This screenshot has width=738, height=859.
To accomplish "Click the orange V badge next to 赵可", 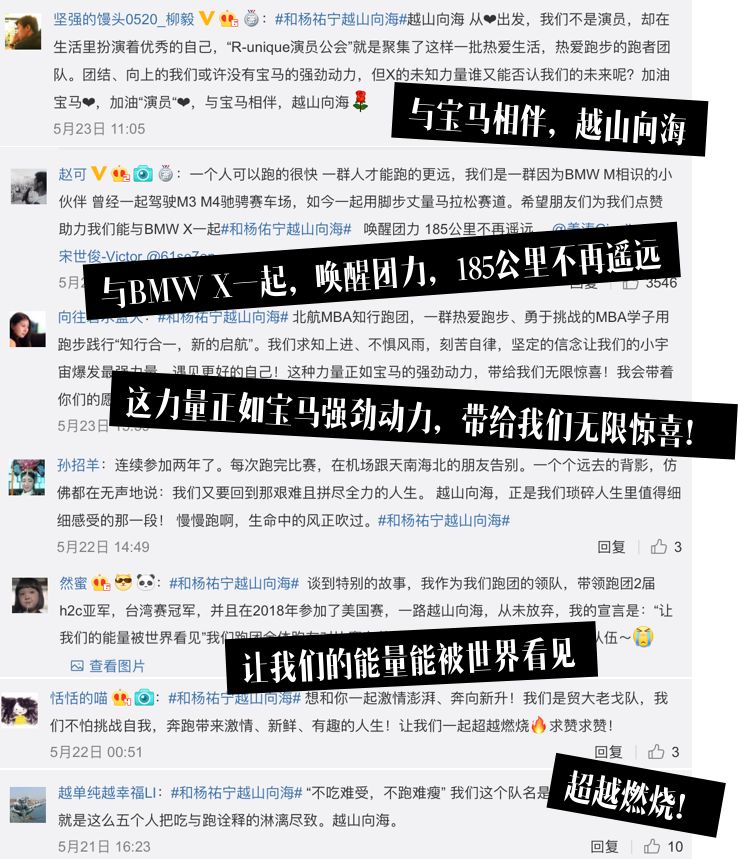I will [99, 174].
